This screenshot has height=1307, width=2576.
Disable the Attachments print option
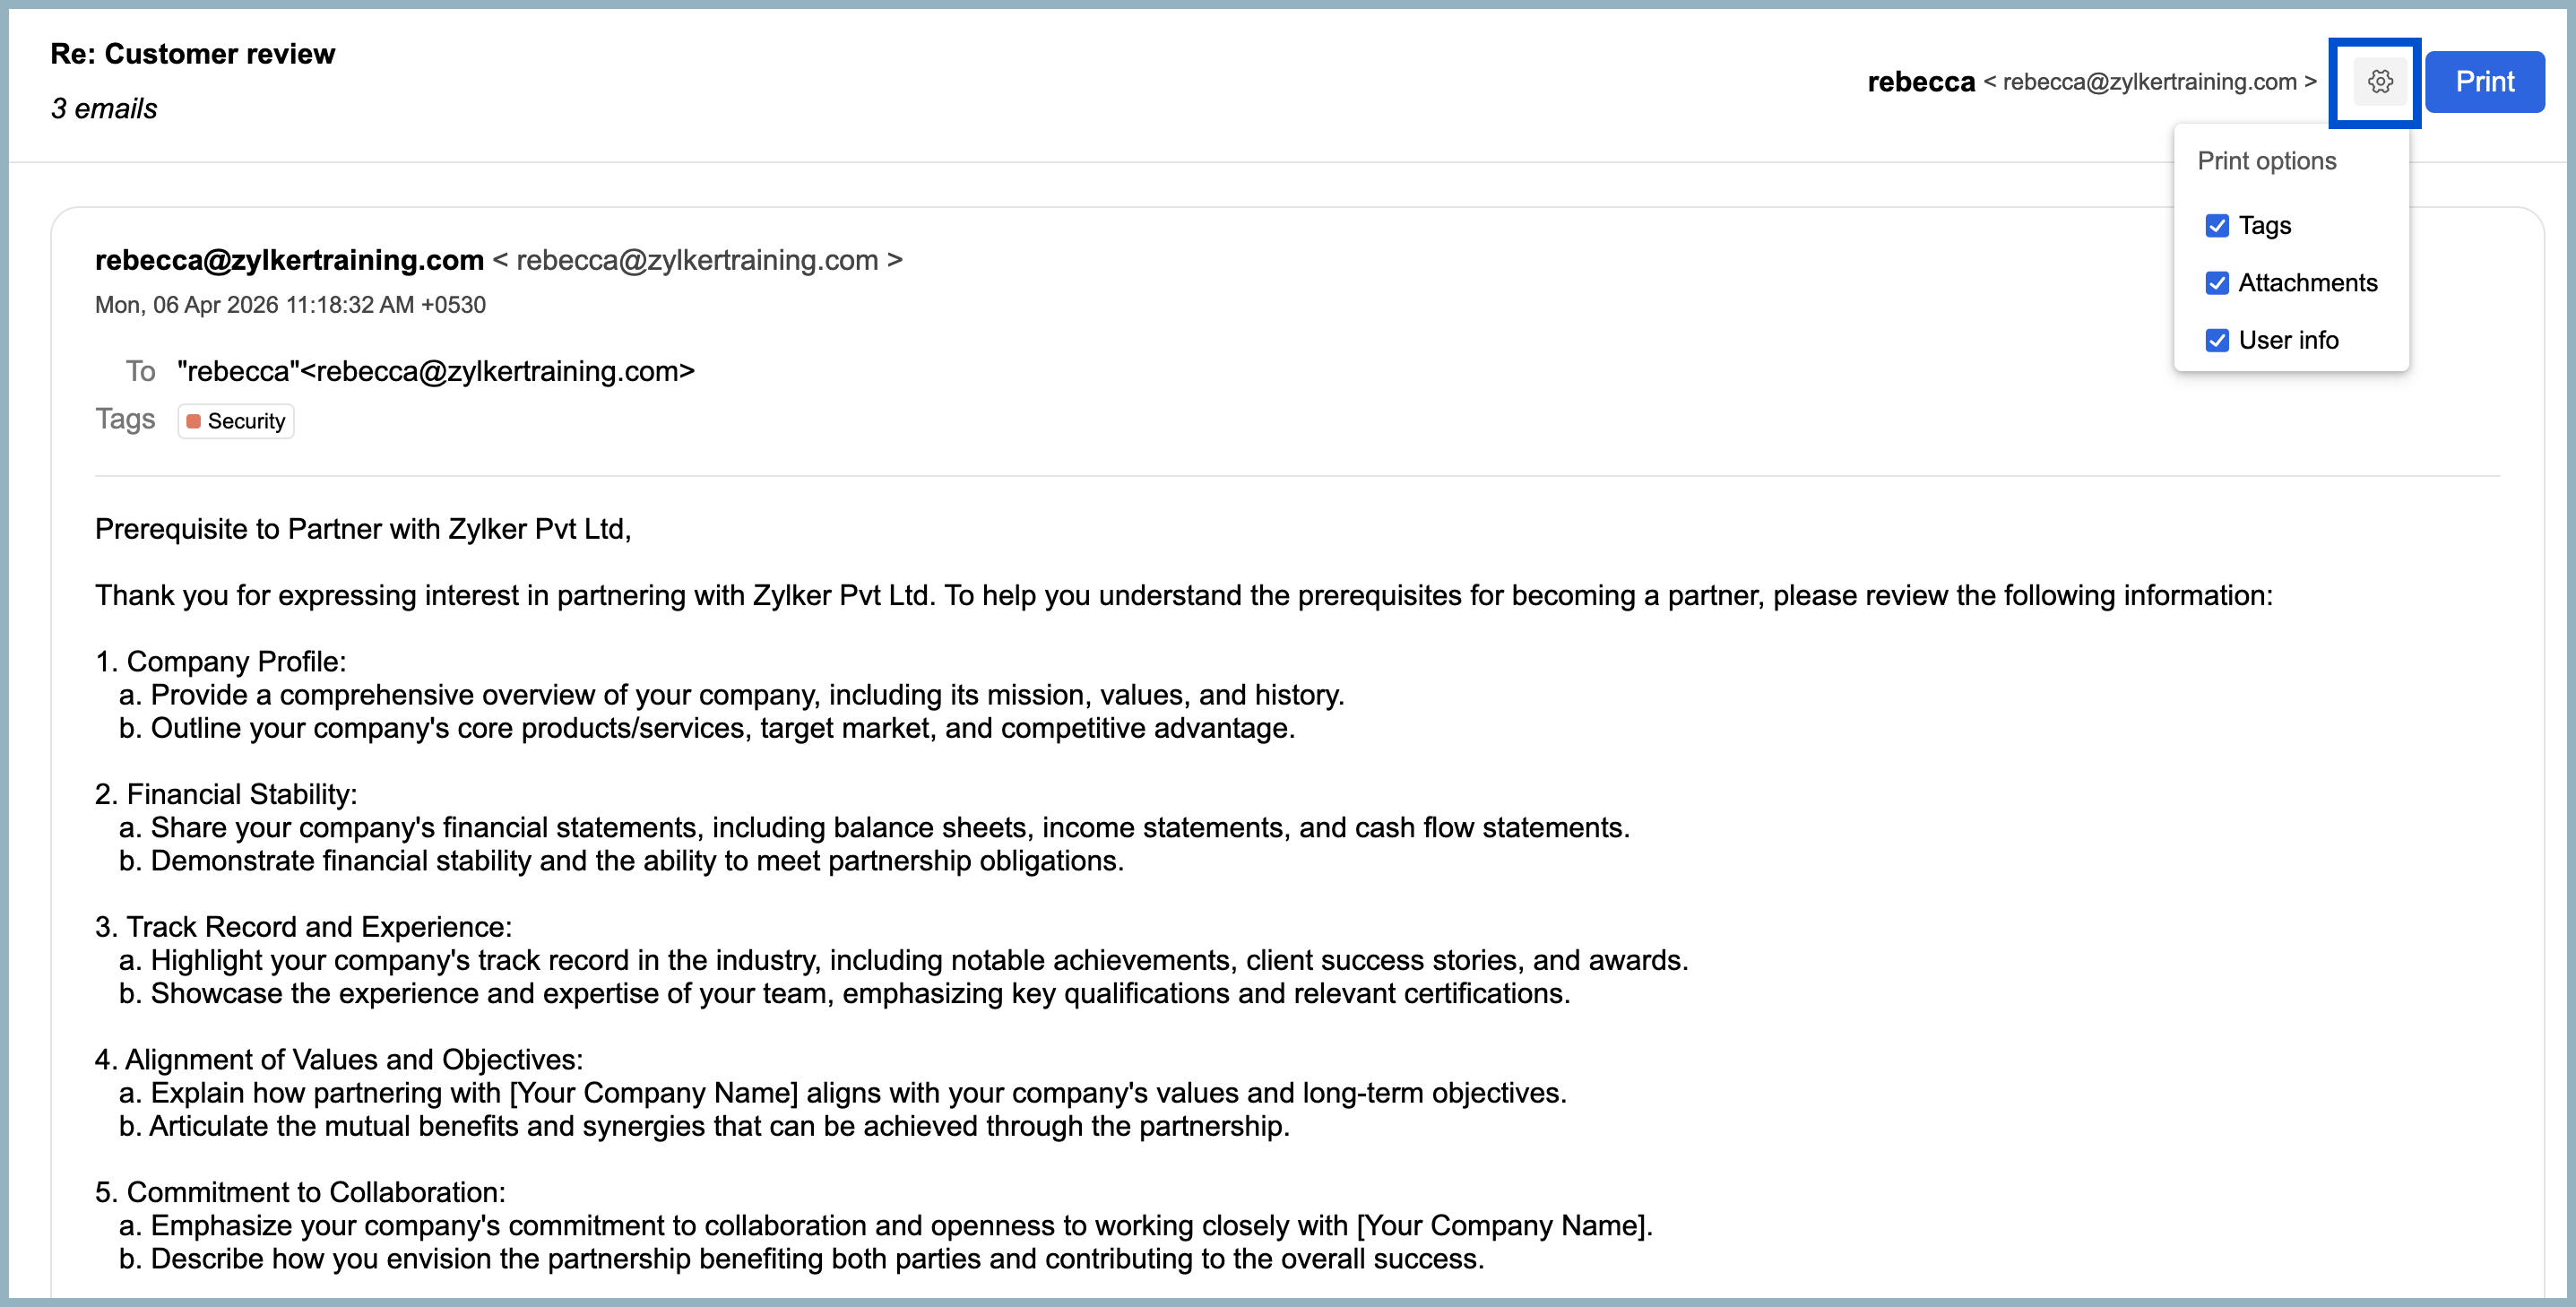pos(2216,283)
